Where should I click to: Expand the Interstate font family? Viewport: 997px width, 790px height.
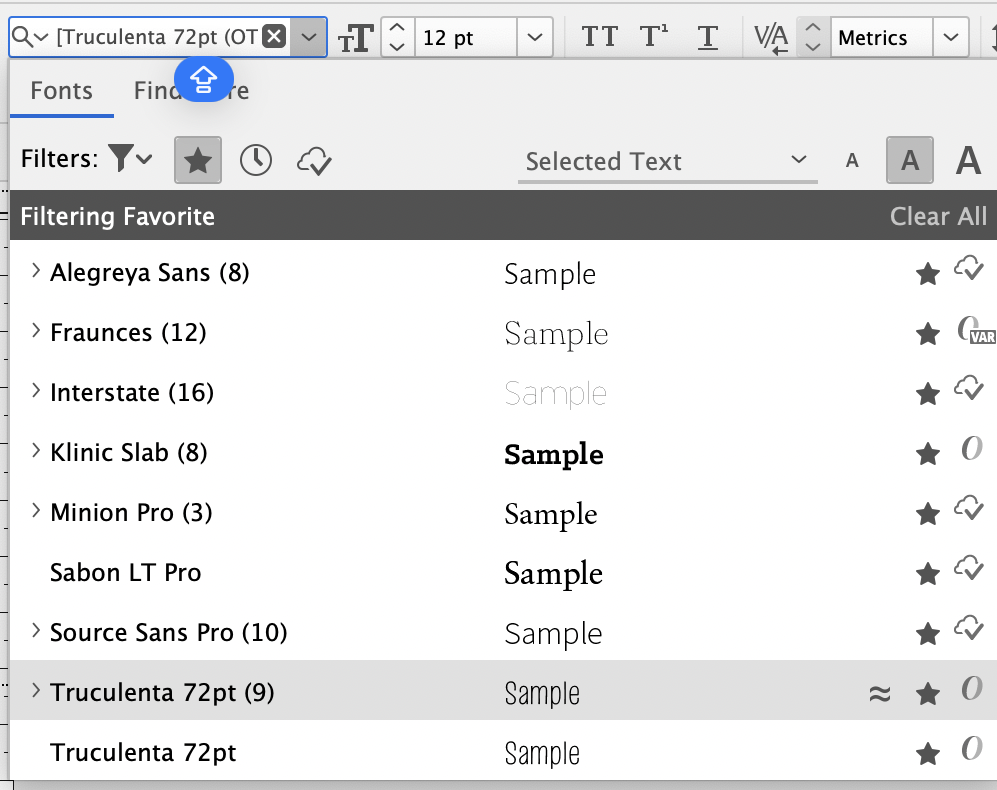point(36,391)
